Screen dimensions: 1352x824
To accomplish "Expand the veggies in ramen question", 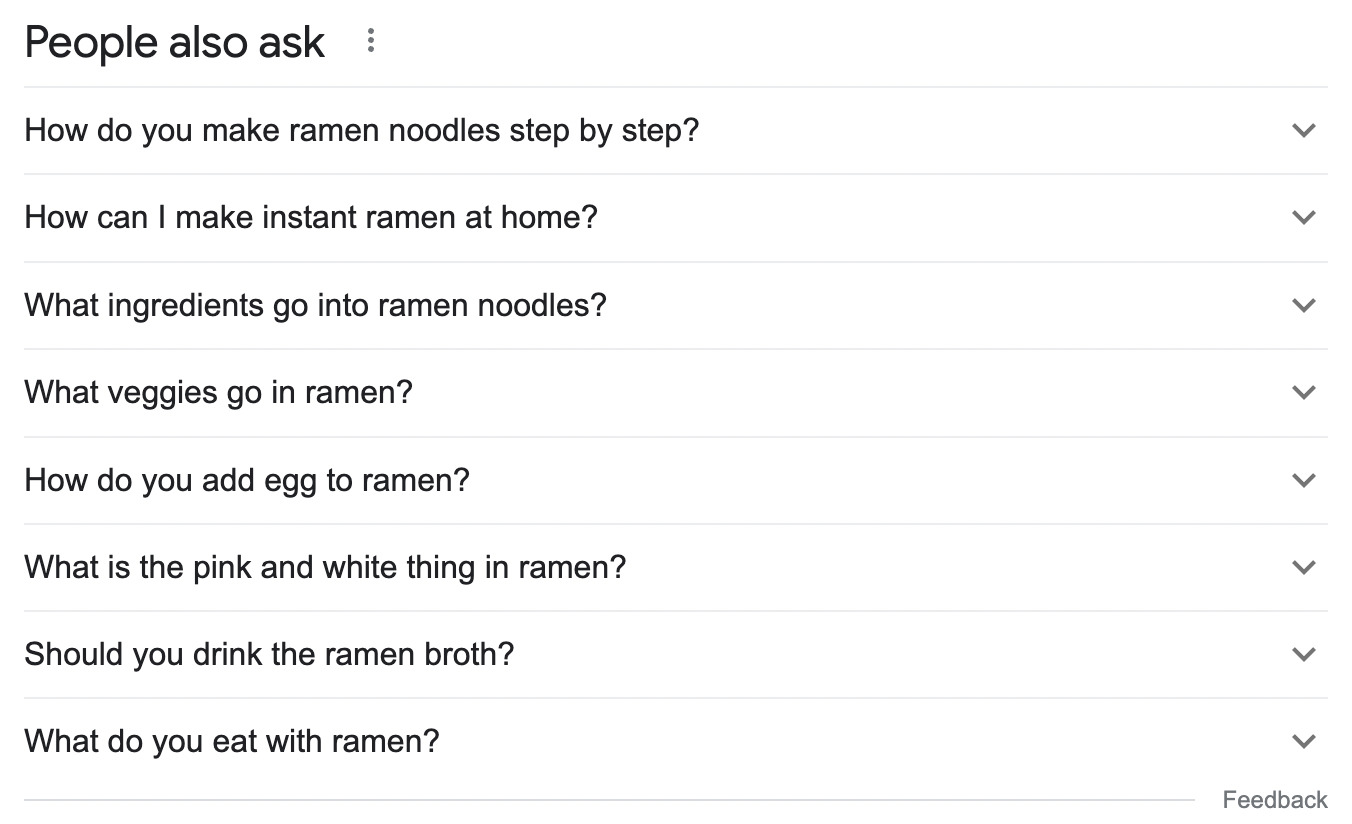I will tap(1304, 392).
